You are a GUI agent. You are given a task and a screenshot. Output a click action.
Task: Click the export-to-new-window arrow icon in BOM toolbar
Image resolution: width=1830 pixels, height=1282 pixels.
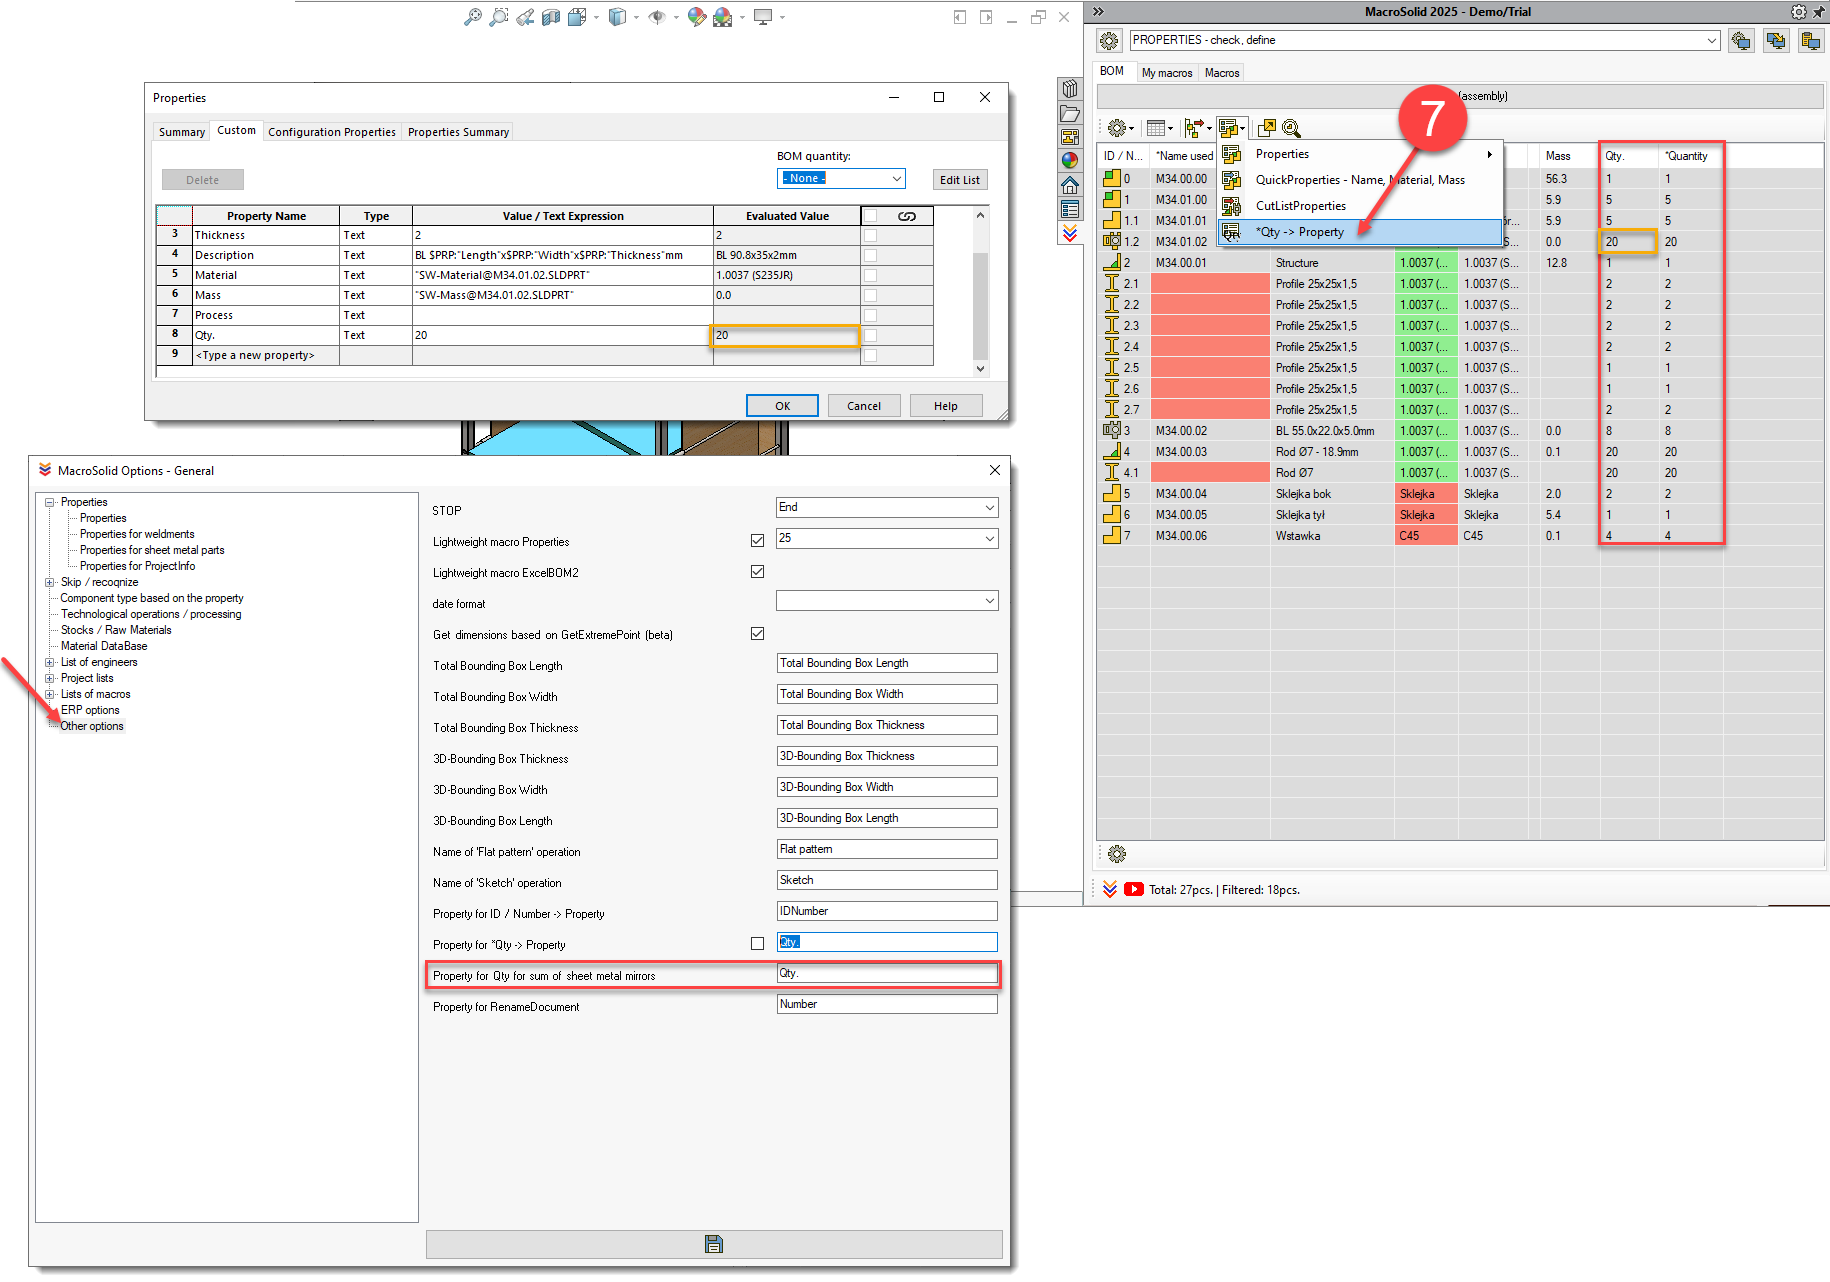coord(1266,128)
